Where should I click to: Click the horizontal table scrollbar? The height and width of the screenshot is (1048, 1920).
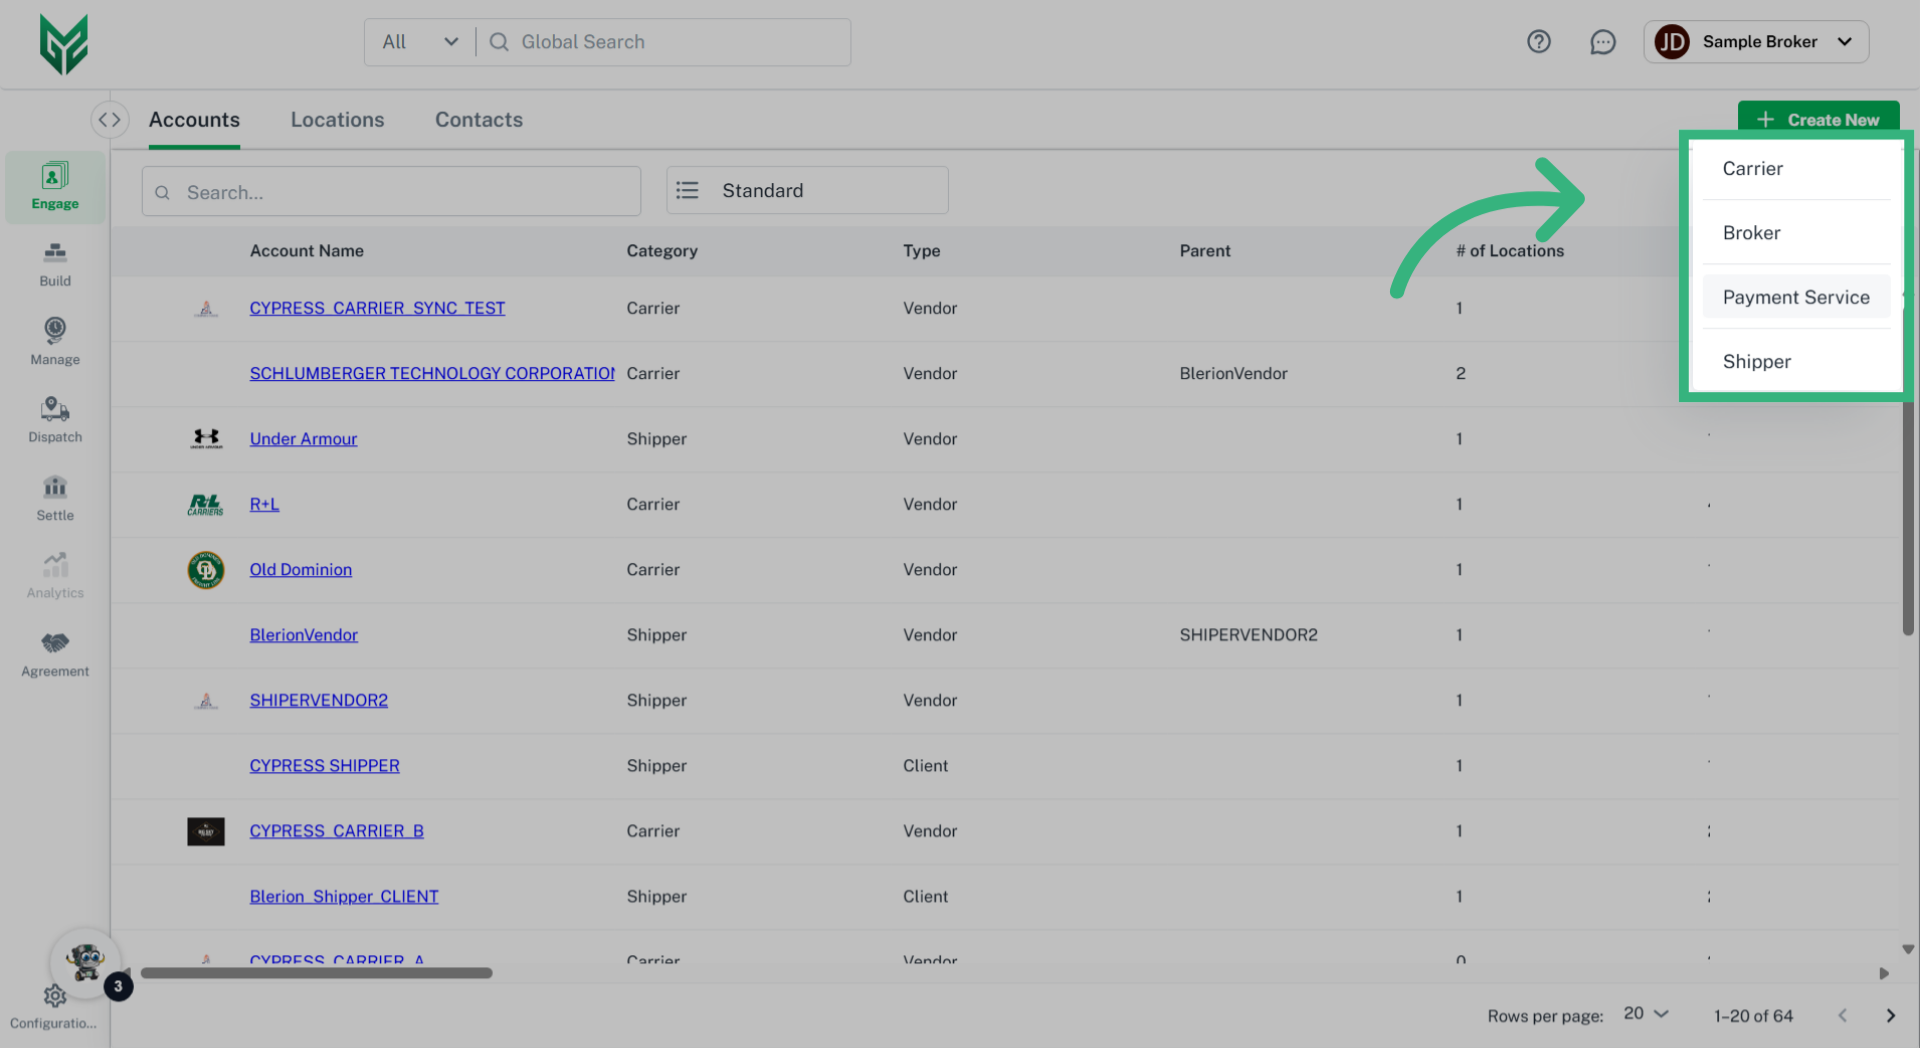pyautogui.click(x=316, y=973)
